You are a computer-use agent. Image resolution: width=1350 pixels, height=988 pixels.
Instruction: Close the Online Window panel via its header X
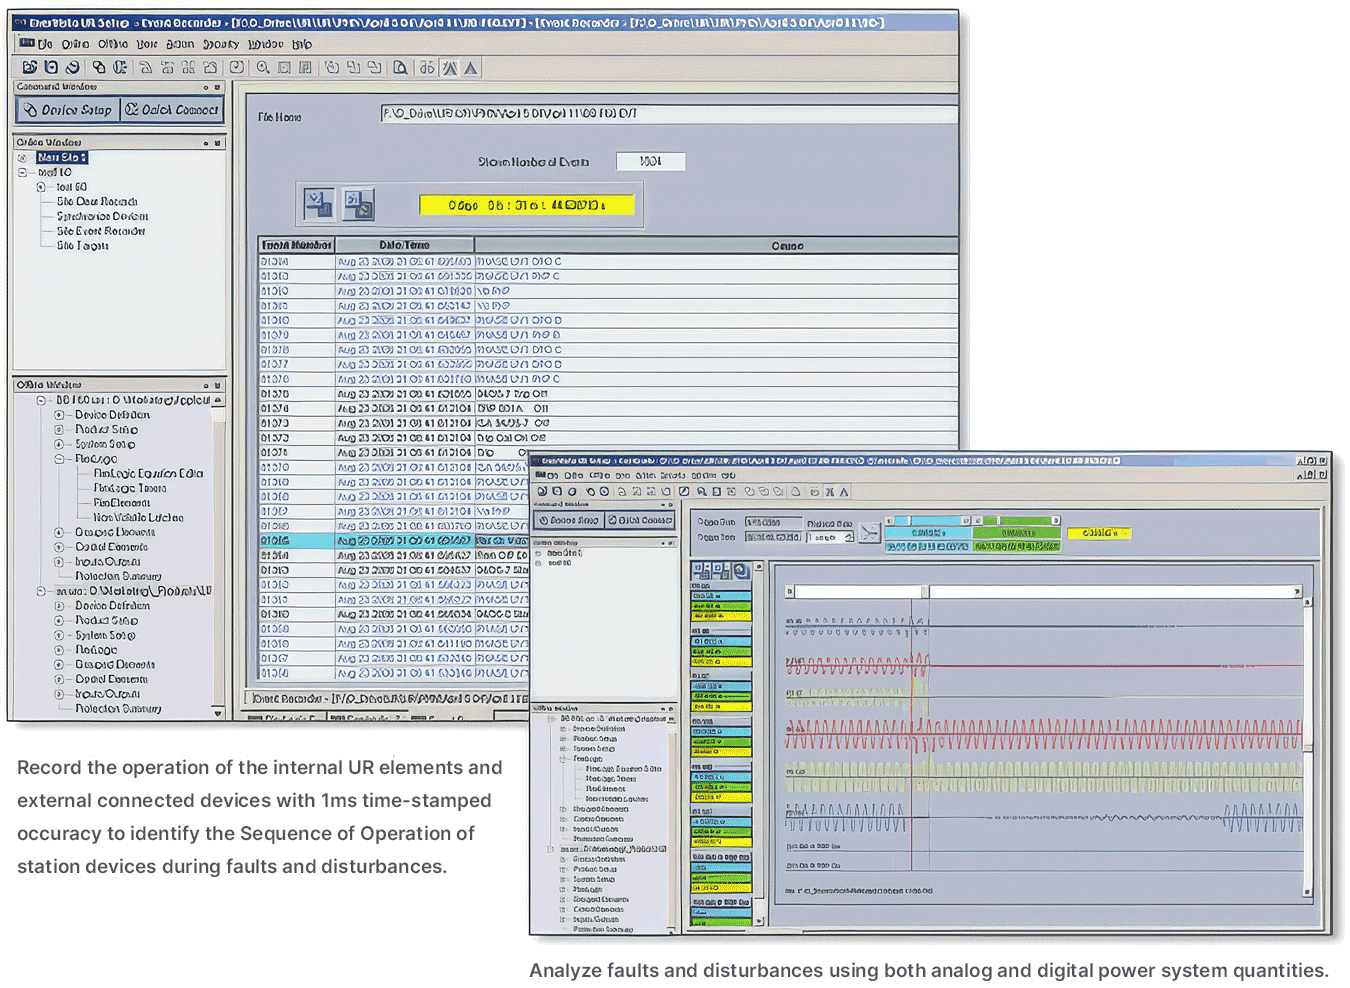tap(217, 143)
